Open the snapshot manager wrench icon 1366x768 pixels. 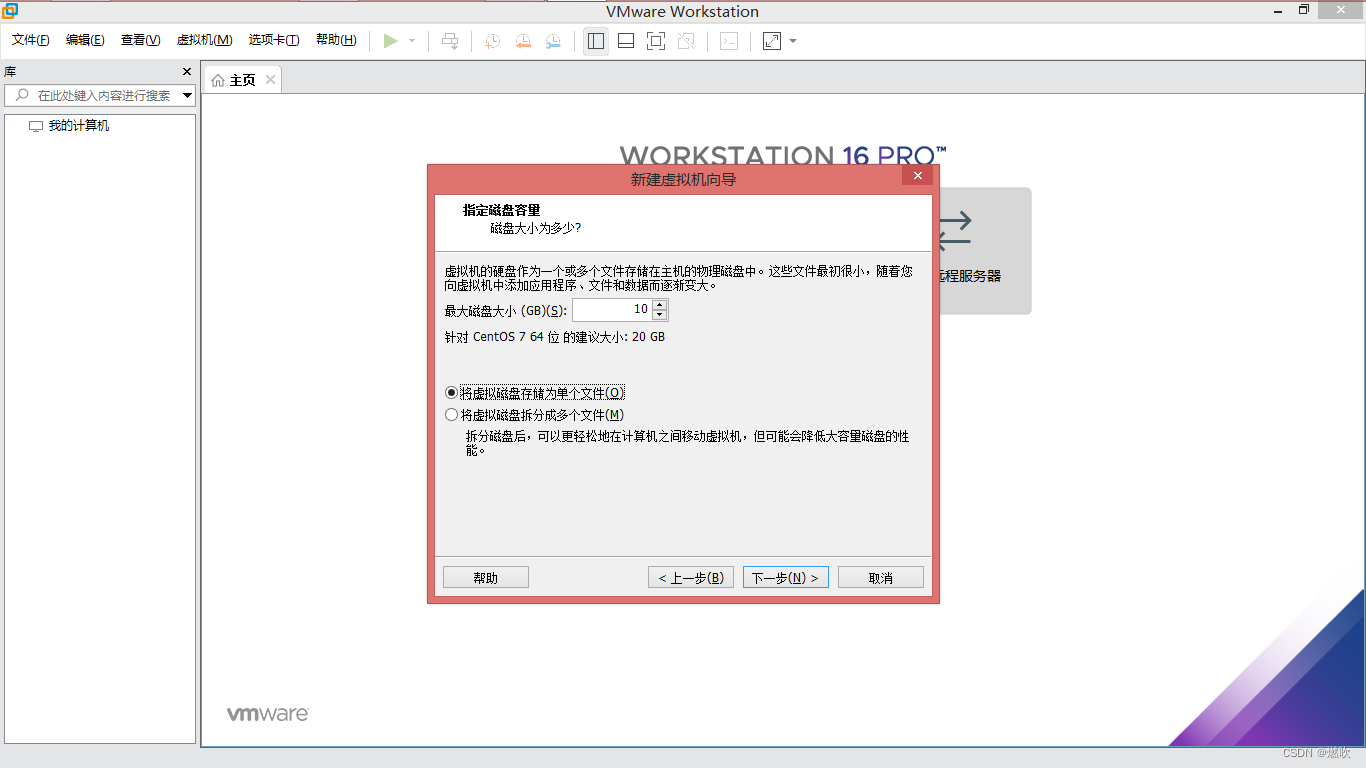click(553, 41)
